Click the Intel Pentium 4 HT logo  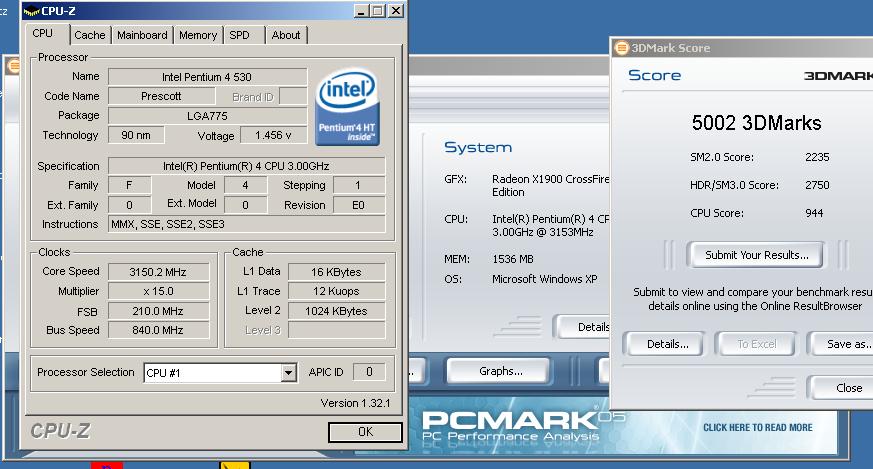(347, 107)
